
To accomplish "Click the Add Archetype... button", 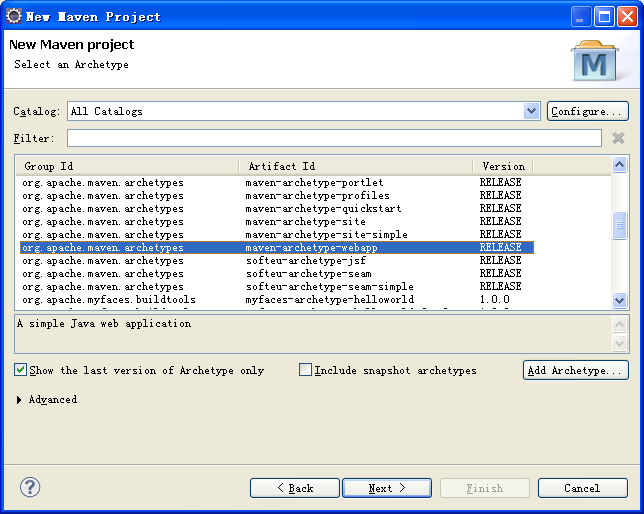I will click(575, 370).
